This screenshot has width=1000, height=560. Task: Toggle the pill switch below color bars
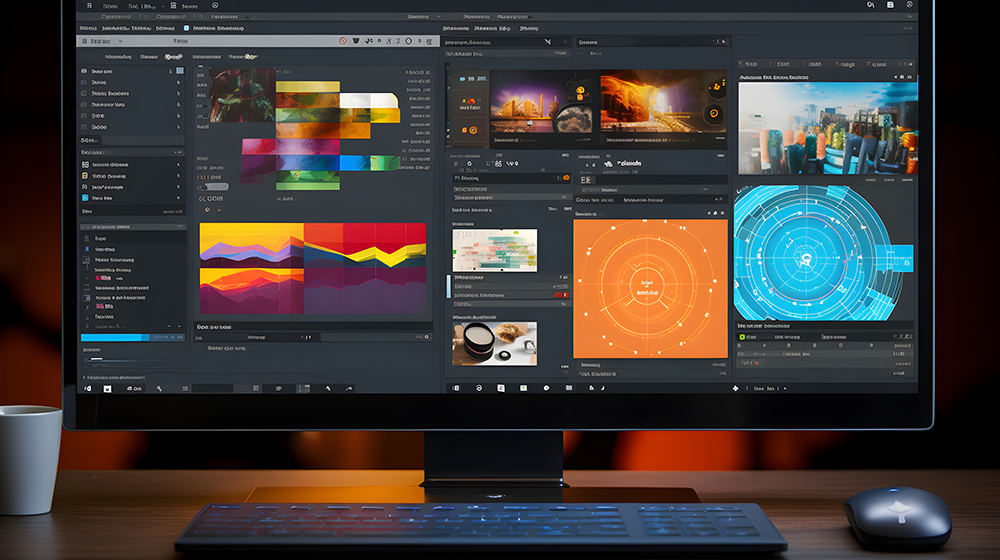point(213,186)
